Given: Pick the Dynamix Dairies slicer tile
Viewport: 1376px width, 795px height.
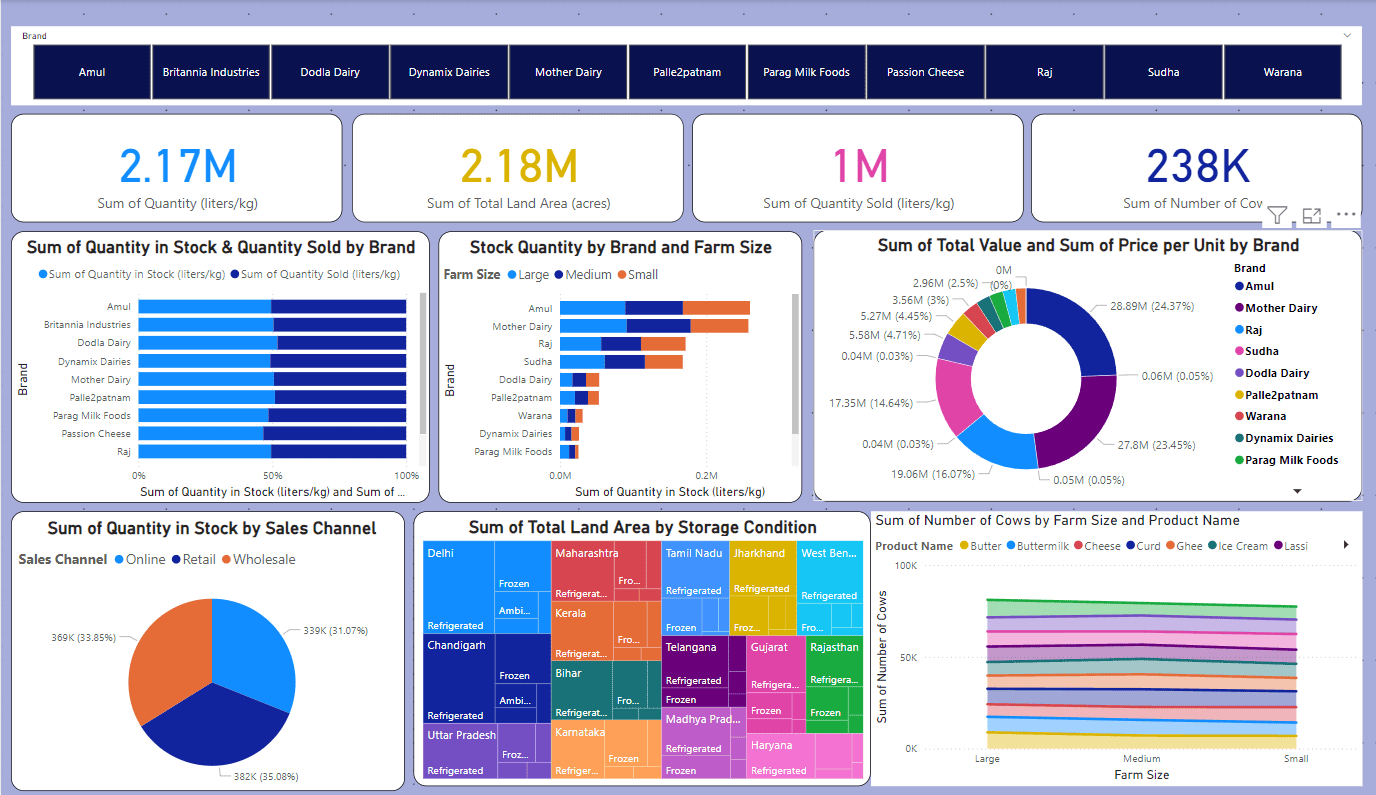Looking at the screenshot, I should (x=449, y=72).
